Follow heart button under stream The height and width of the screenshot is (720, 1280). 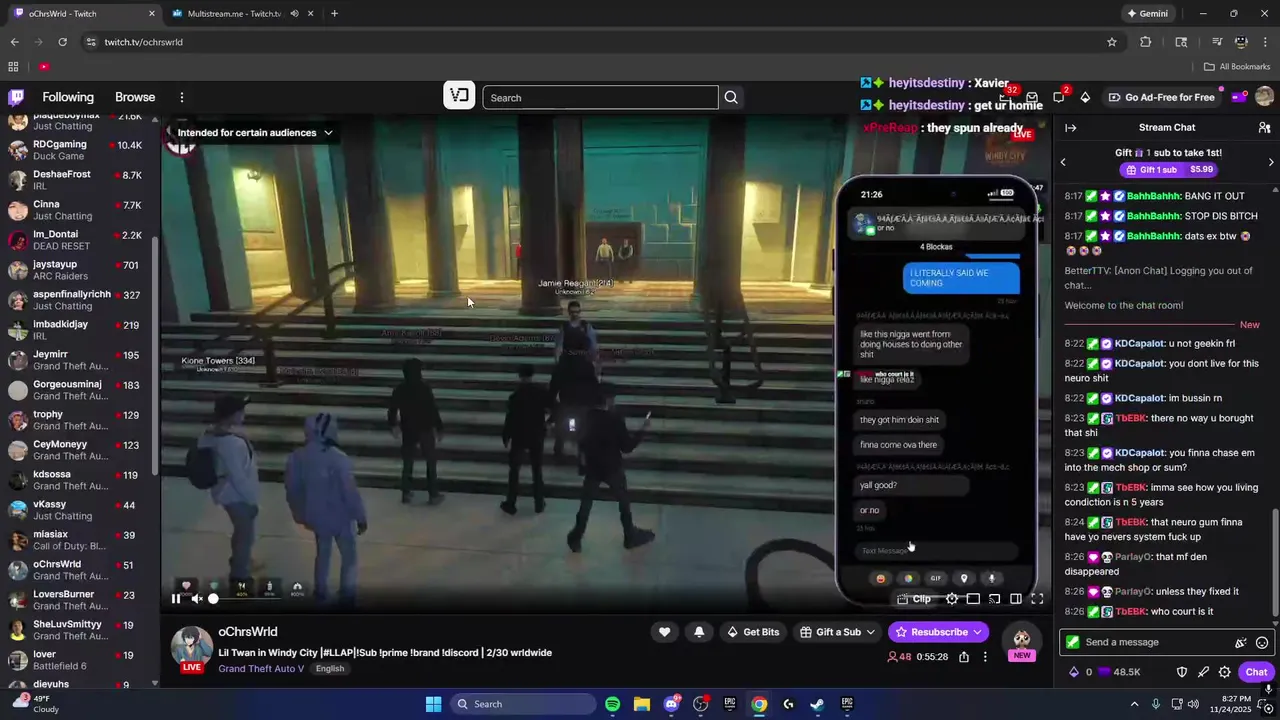click(664, 632)
